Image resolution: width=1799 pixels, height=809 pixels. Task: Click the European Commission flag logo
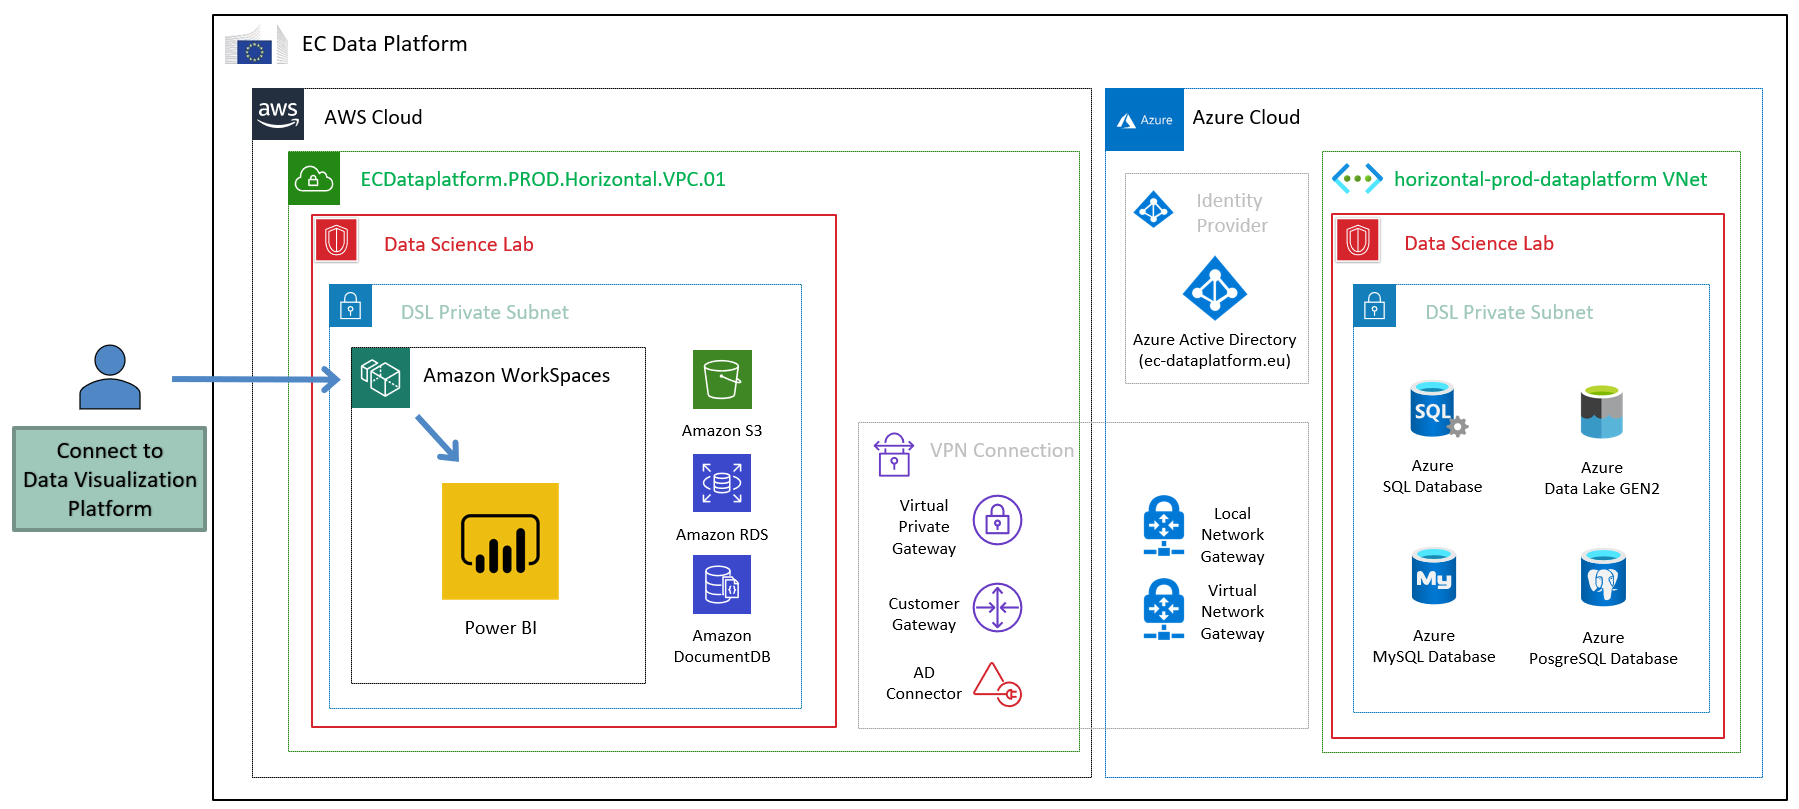(256, 45)
